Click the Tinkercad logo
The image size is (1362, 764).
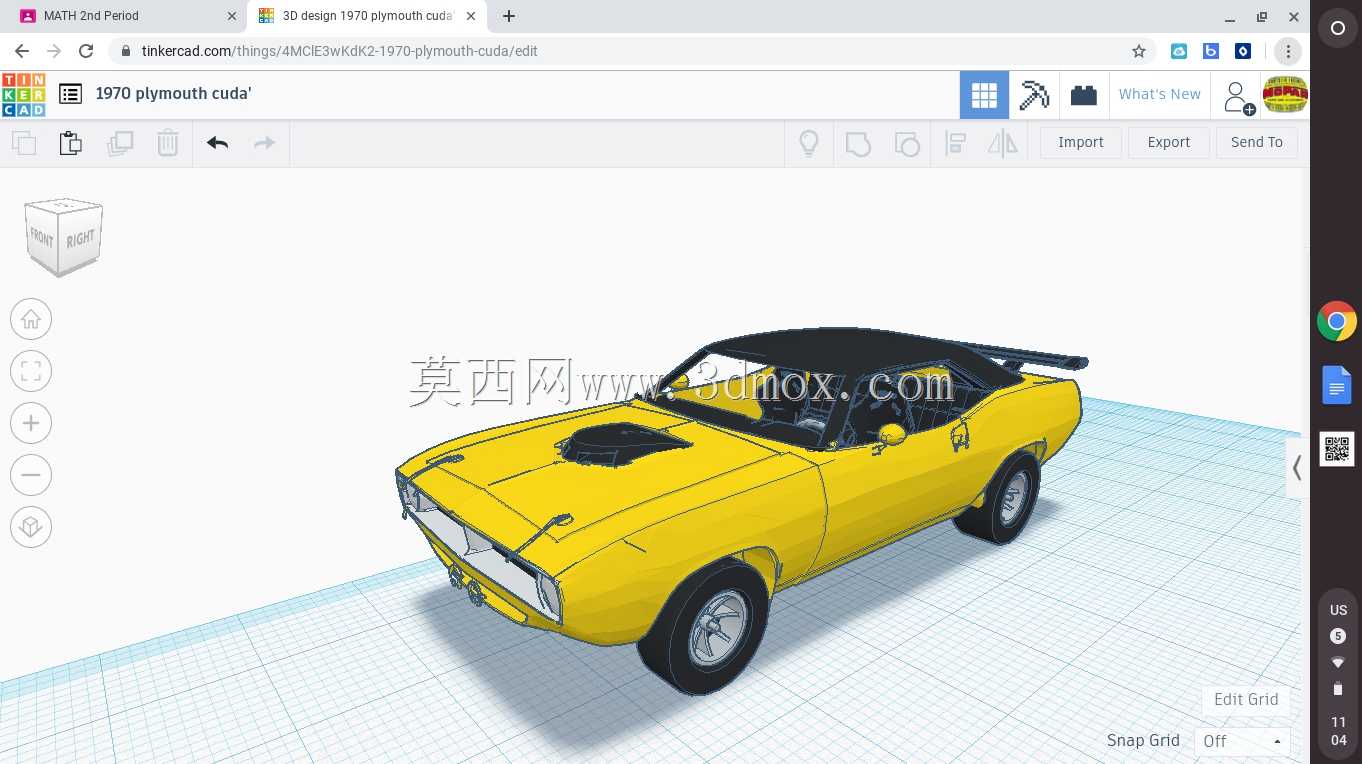coord(23,94)
